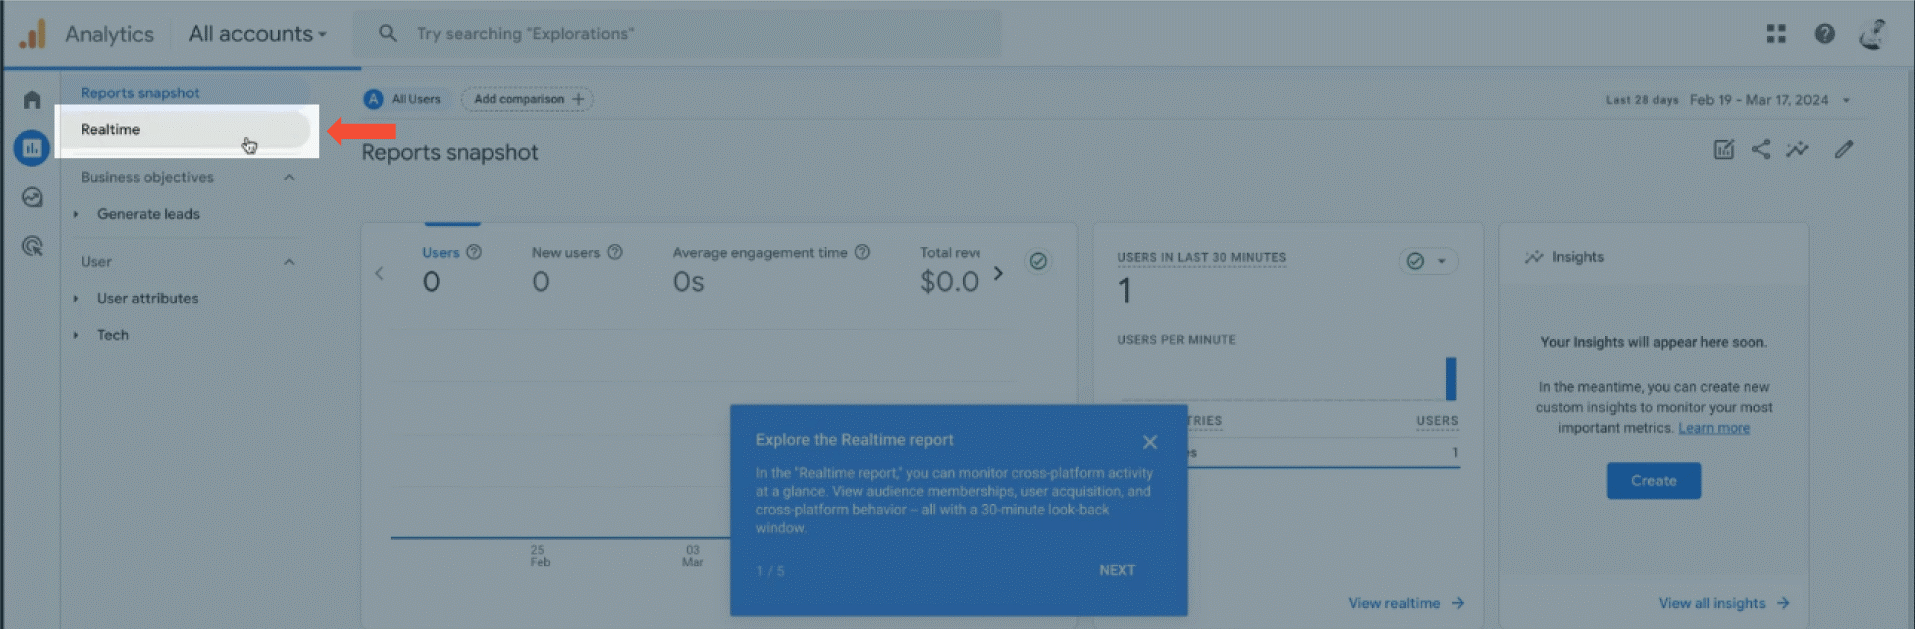Follow the Learn more link
1915x629 pixels.
(x=1714, y=428)
